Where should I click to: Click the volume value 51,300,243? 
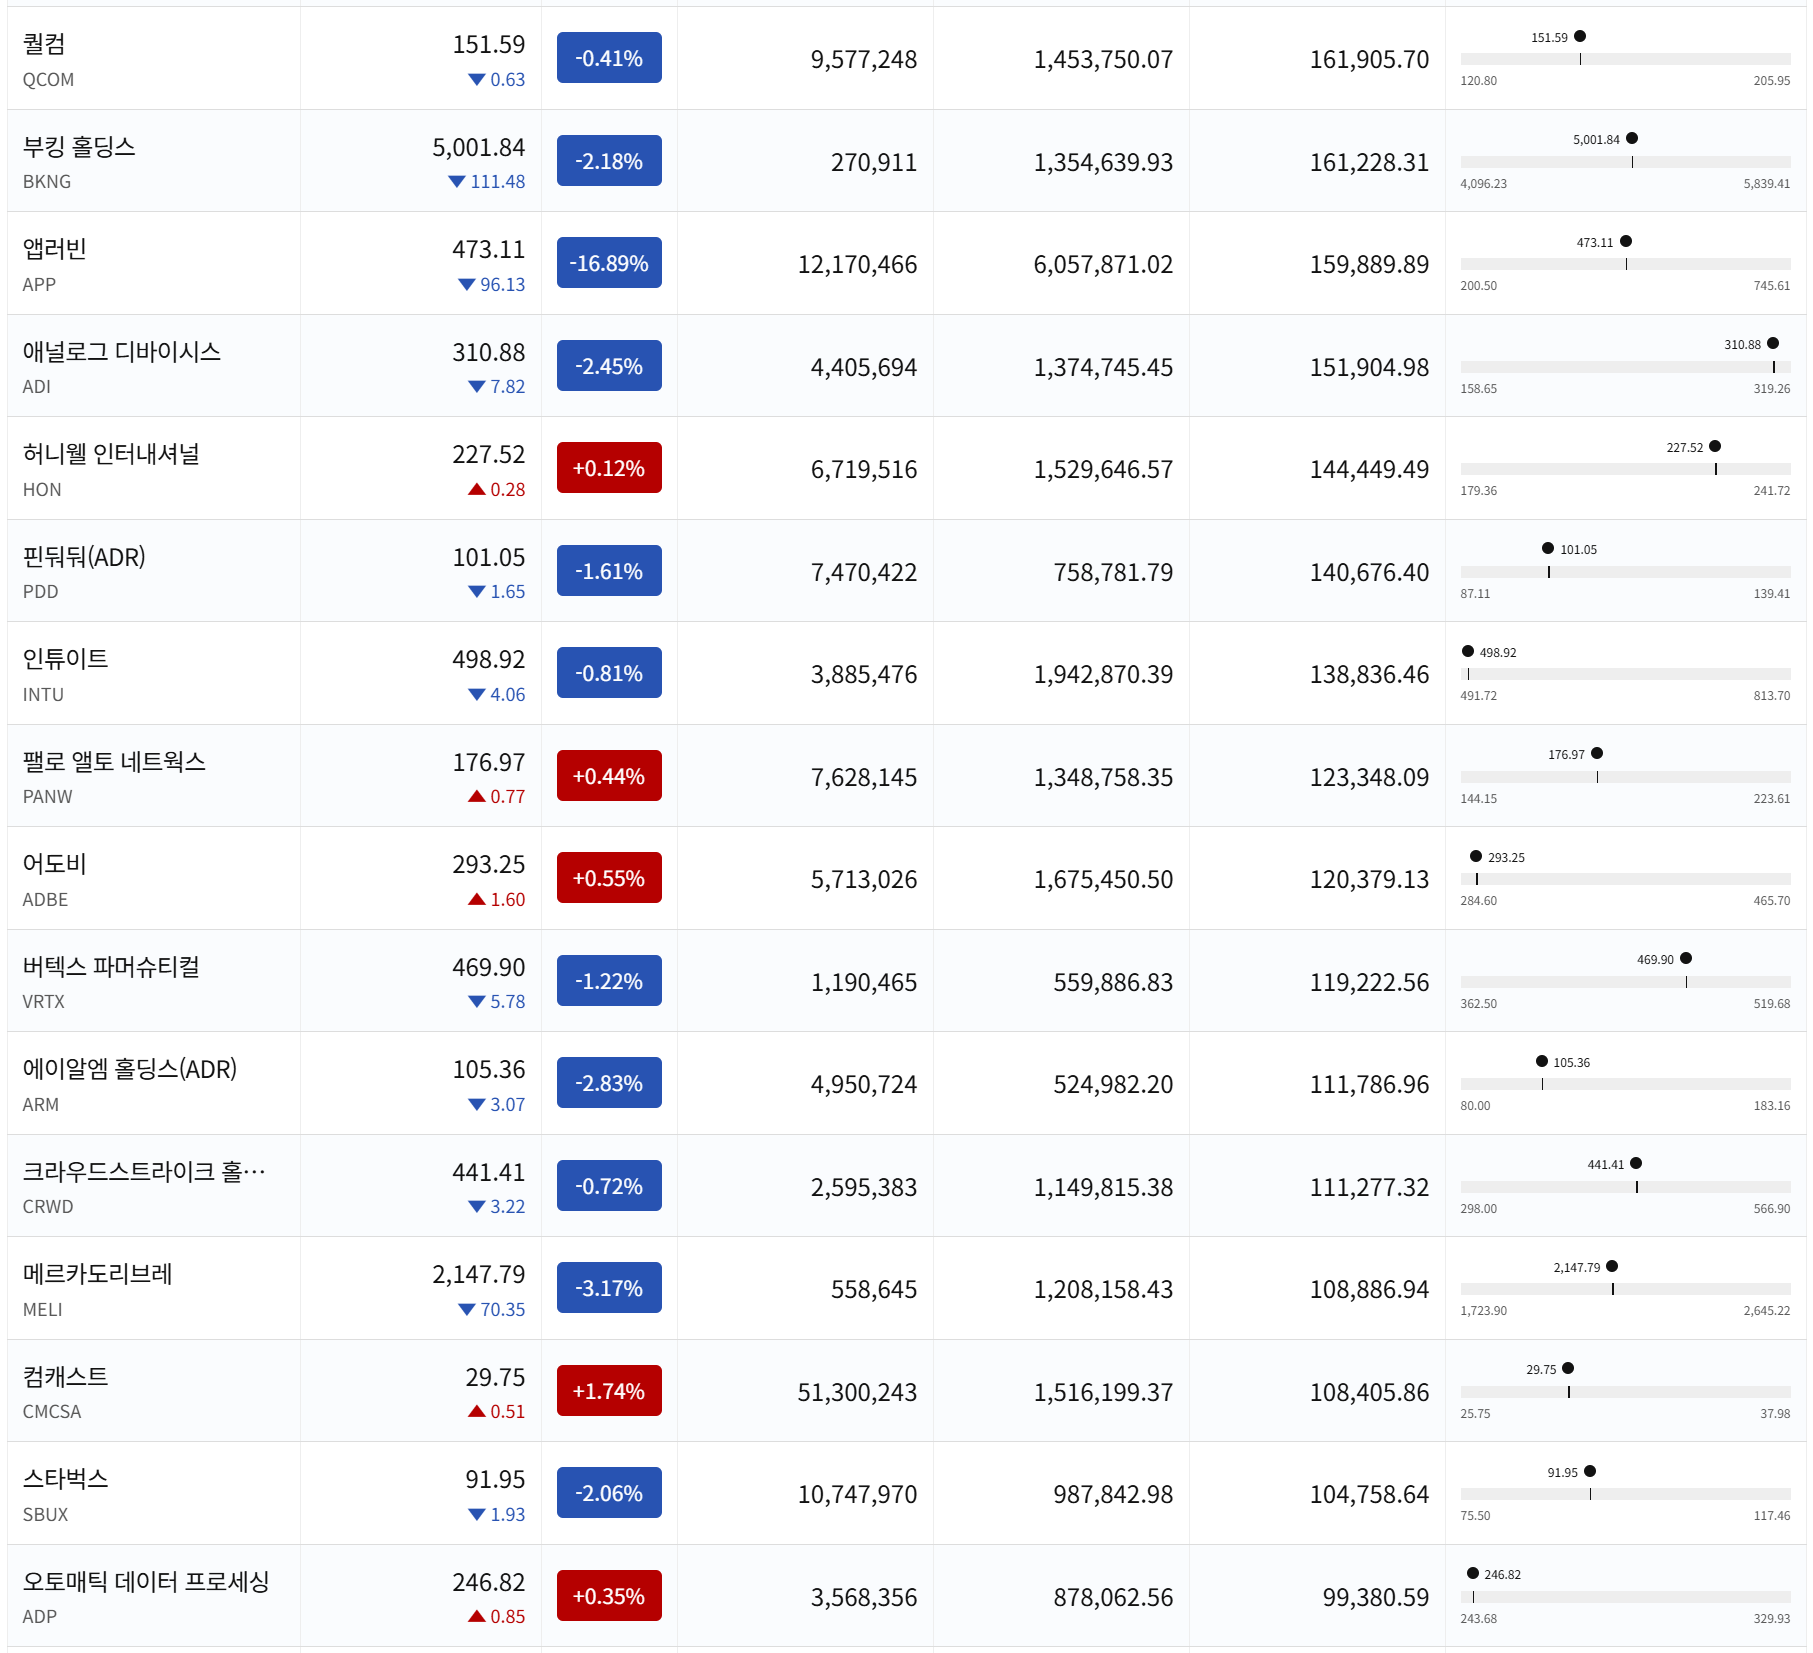click(x=858, y=1393)
